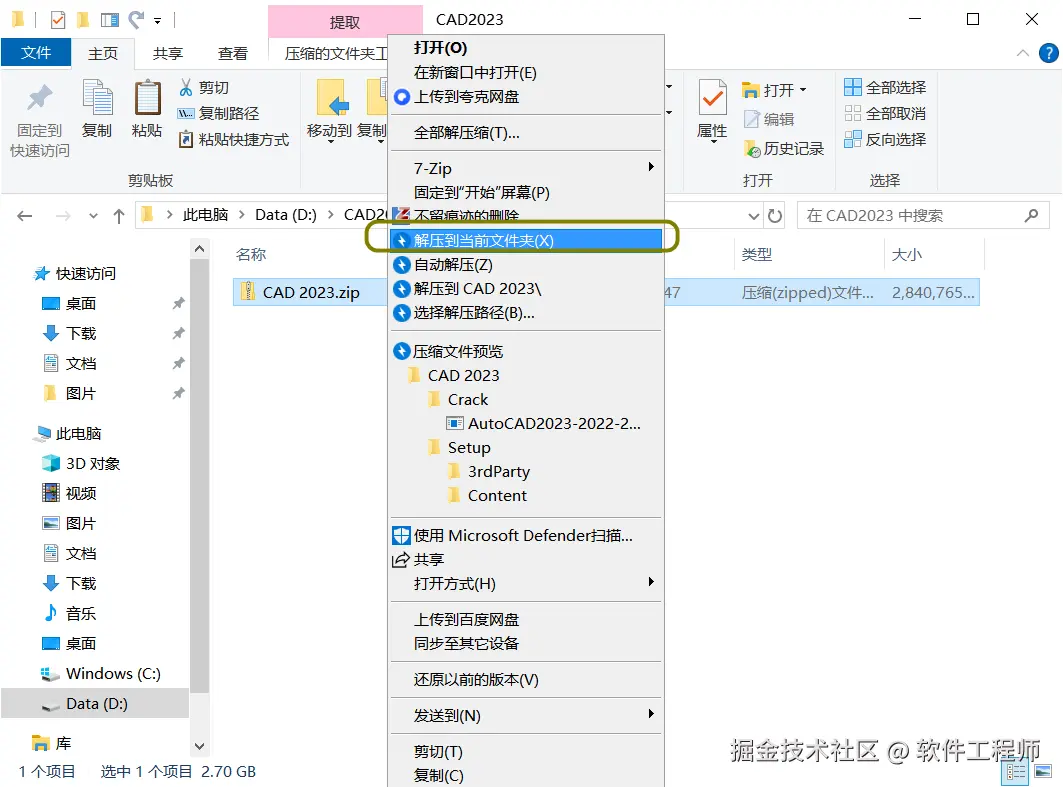The width and height of the screenshot is (1063, 787).
Task: Click Invert selection (反向选择)
Action: (x=885, y=140)
